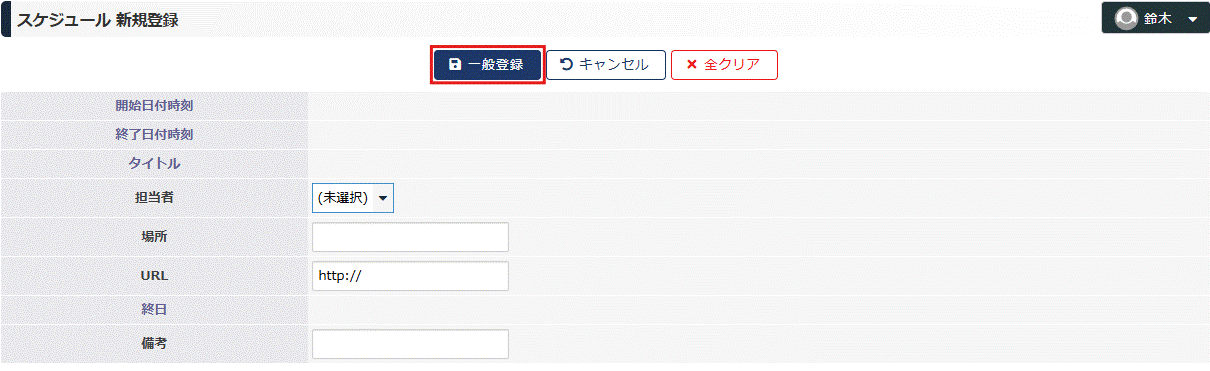1210x371 pixels.
Task: Open the 担当者 (未選択) dropdown
Action: [353, 198]
